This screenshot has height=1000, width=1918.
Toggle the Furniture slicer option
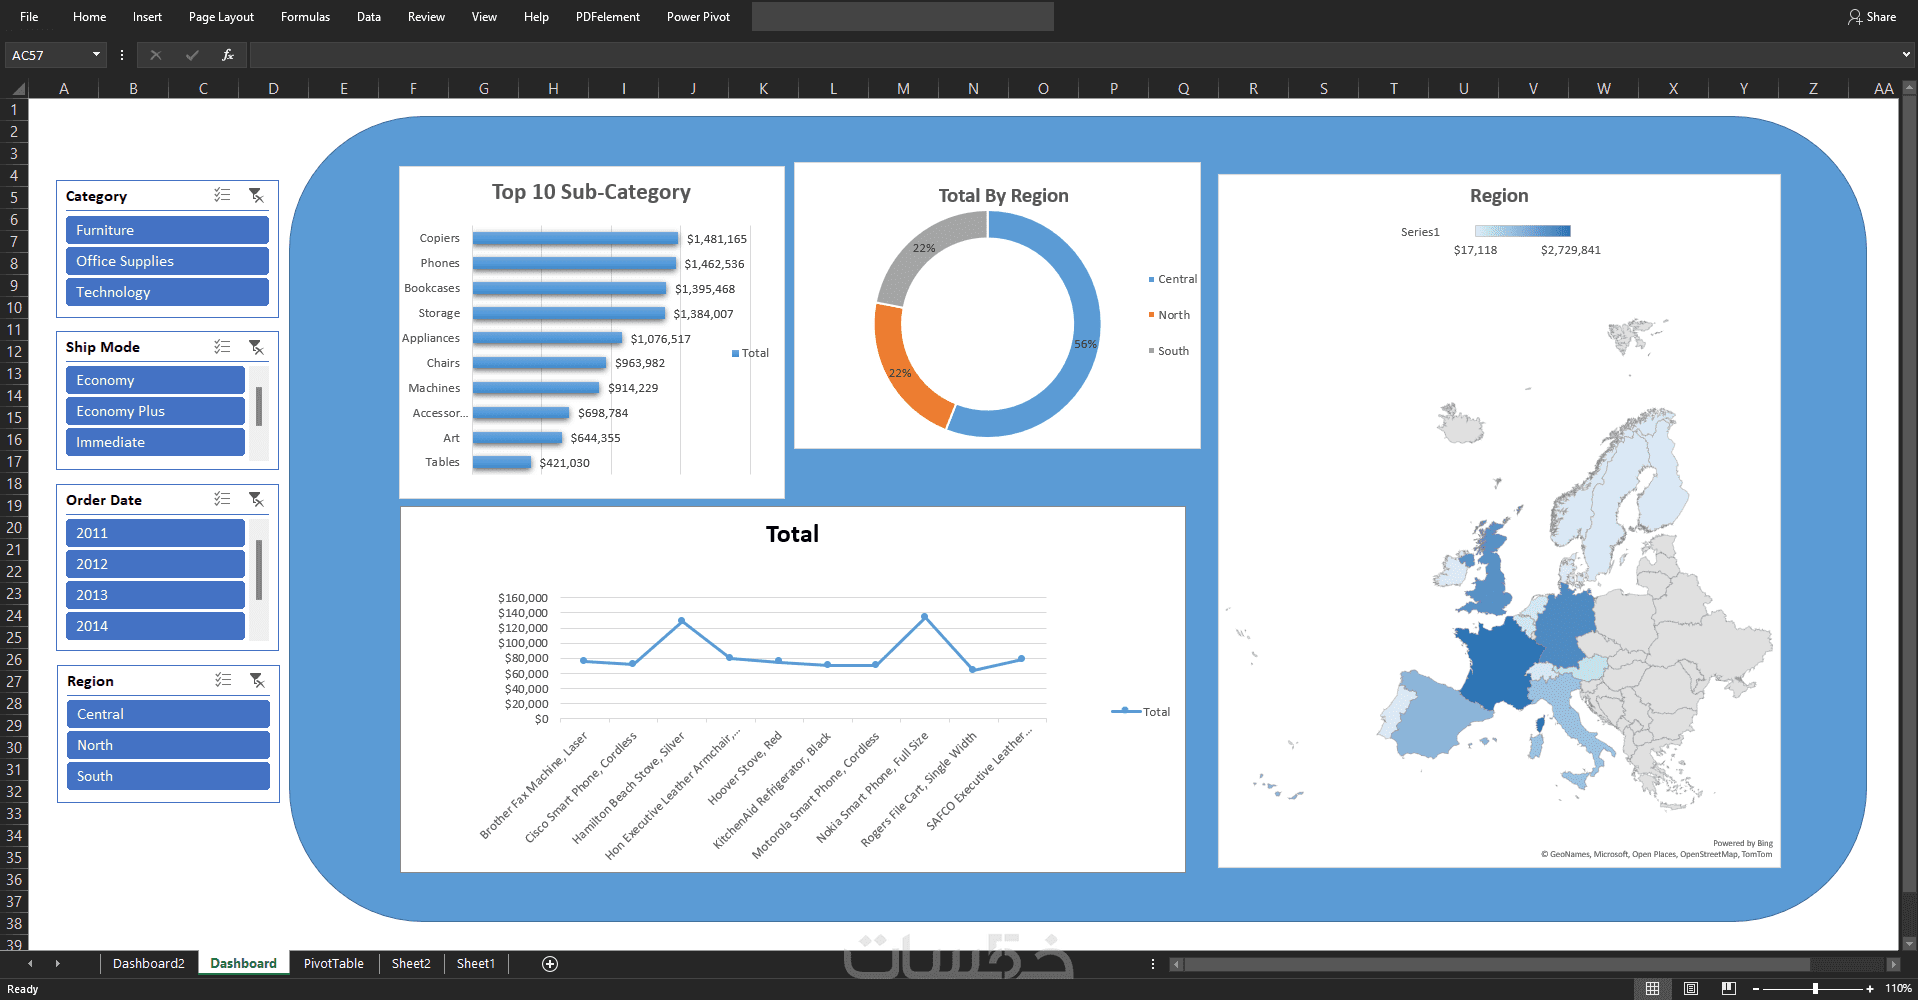(x=167, y=230)
